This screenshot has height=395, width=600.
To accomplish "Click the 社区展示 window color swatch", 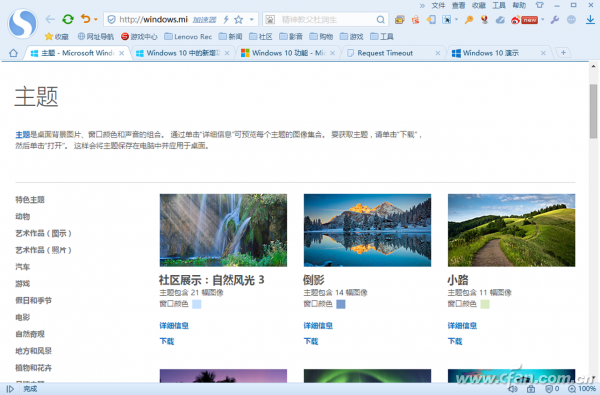I will pyautogui.click(x=196, y=304).
